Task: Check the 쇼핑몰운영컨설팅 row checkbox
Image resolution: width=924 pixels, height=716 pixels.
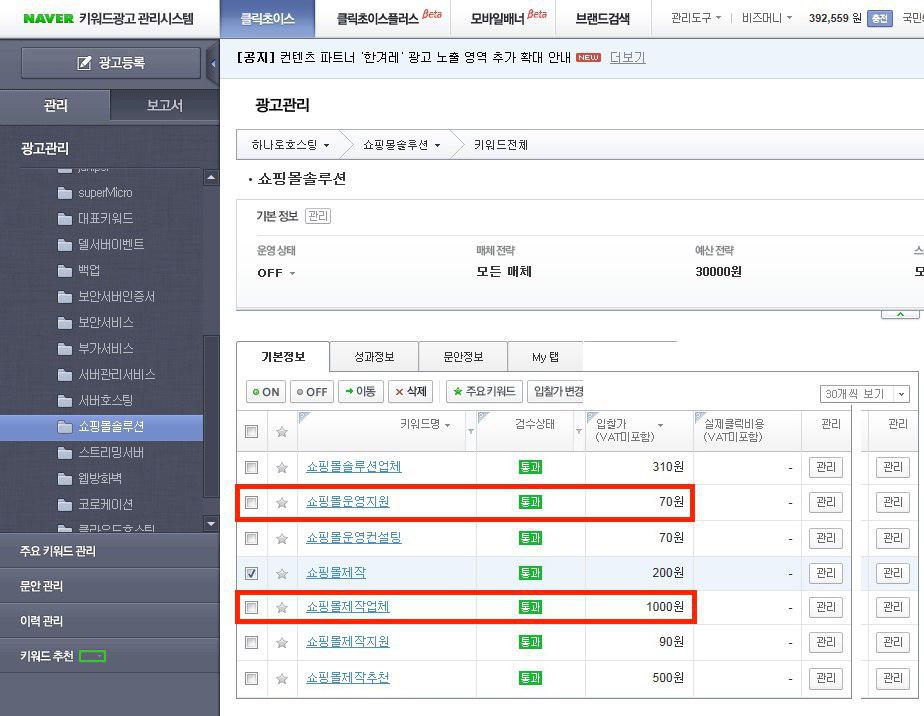Action: (x=252, y=539)
